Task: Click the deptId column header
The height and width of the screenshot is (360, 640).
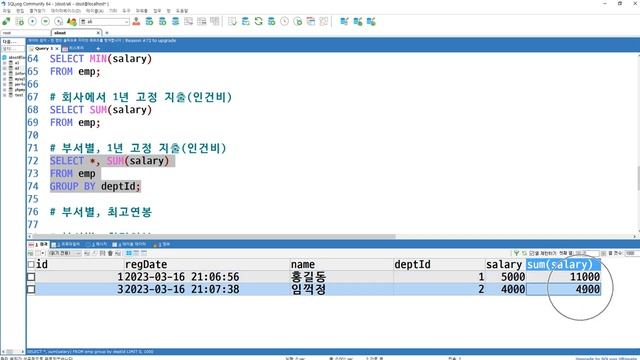Action: coord(439,264)
